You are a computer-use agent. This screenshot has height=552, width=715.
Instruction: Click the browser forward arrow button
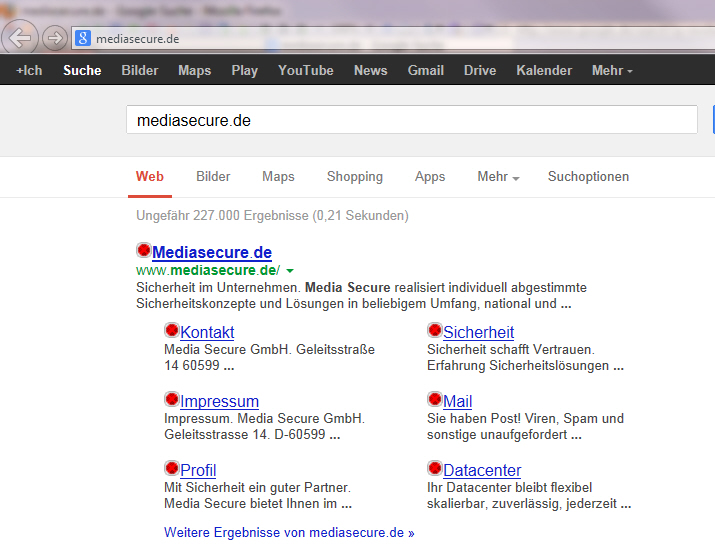[x=55, y=38]
